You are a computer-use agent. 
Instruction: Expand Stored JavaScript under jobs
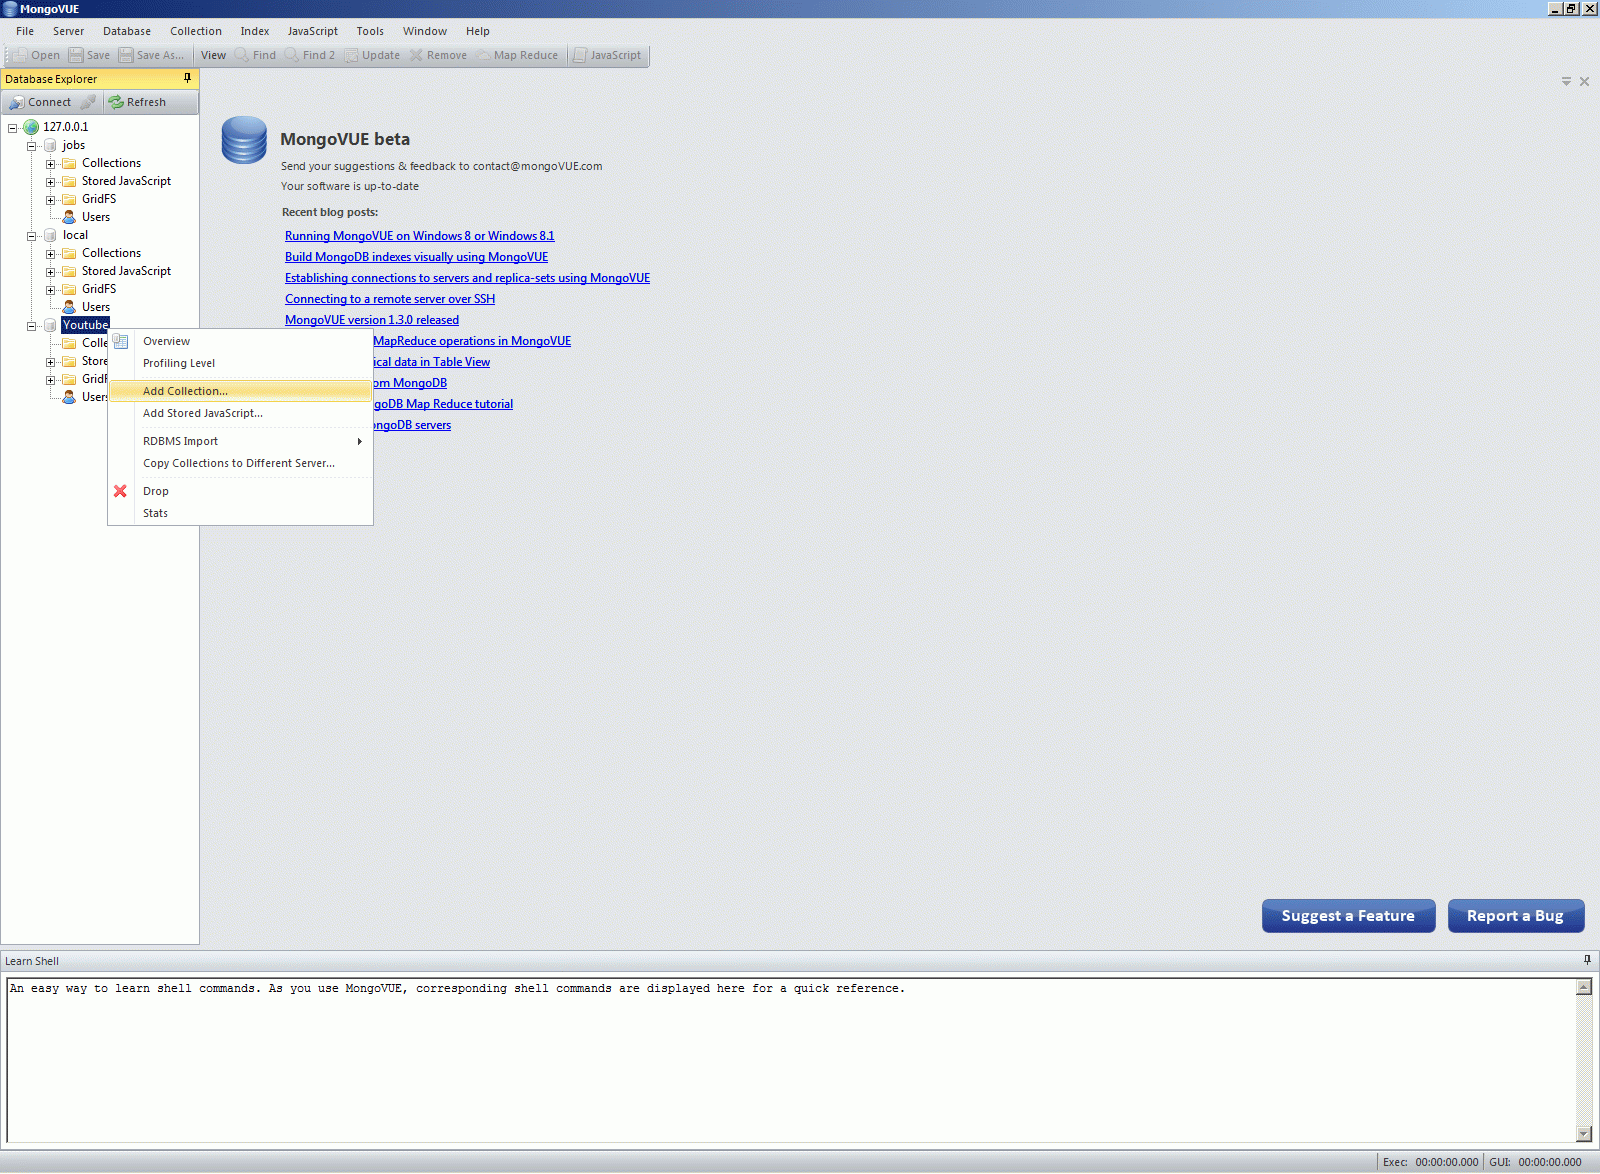tap(50, 182)
